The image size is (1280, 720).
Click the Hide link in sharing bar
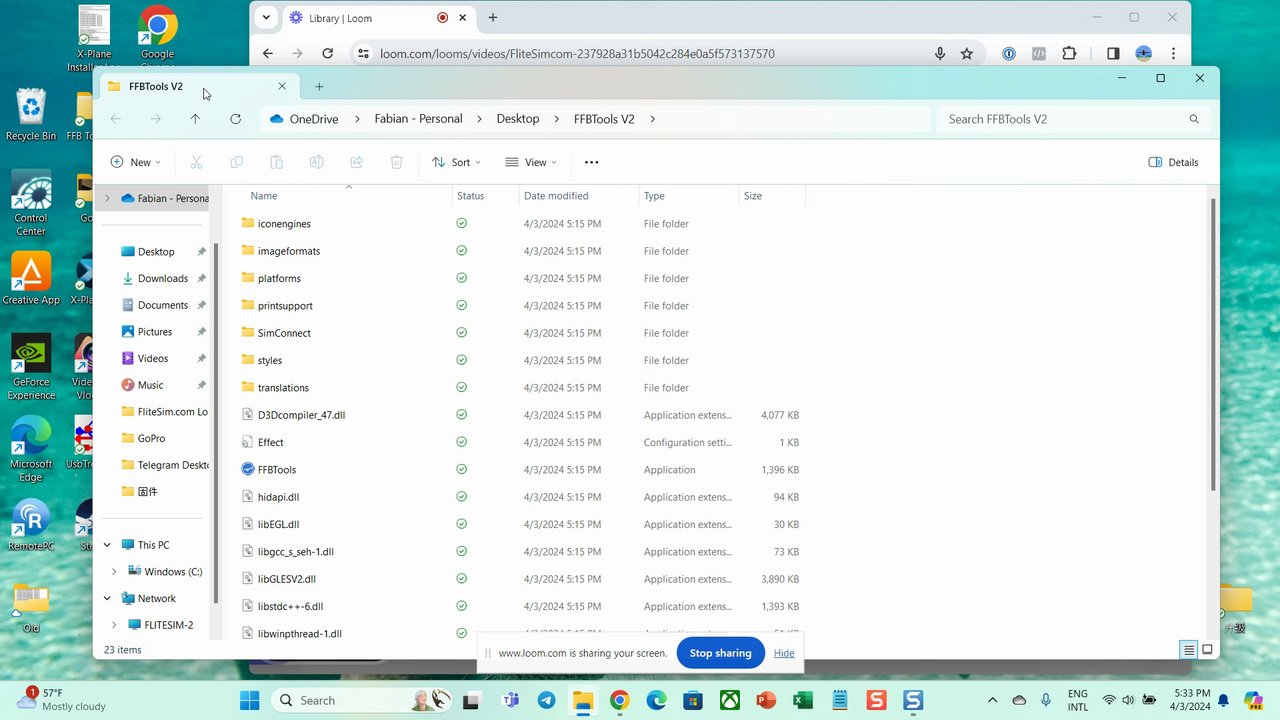point(784,653)
